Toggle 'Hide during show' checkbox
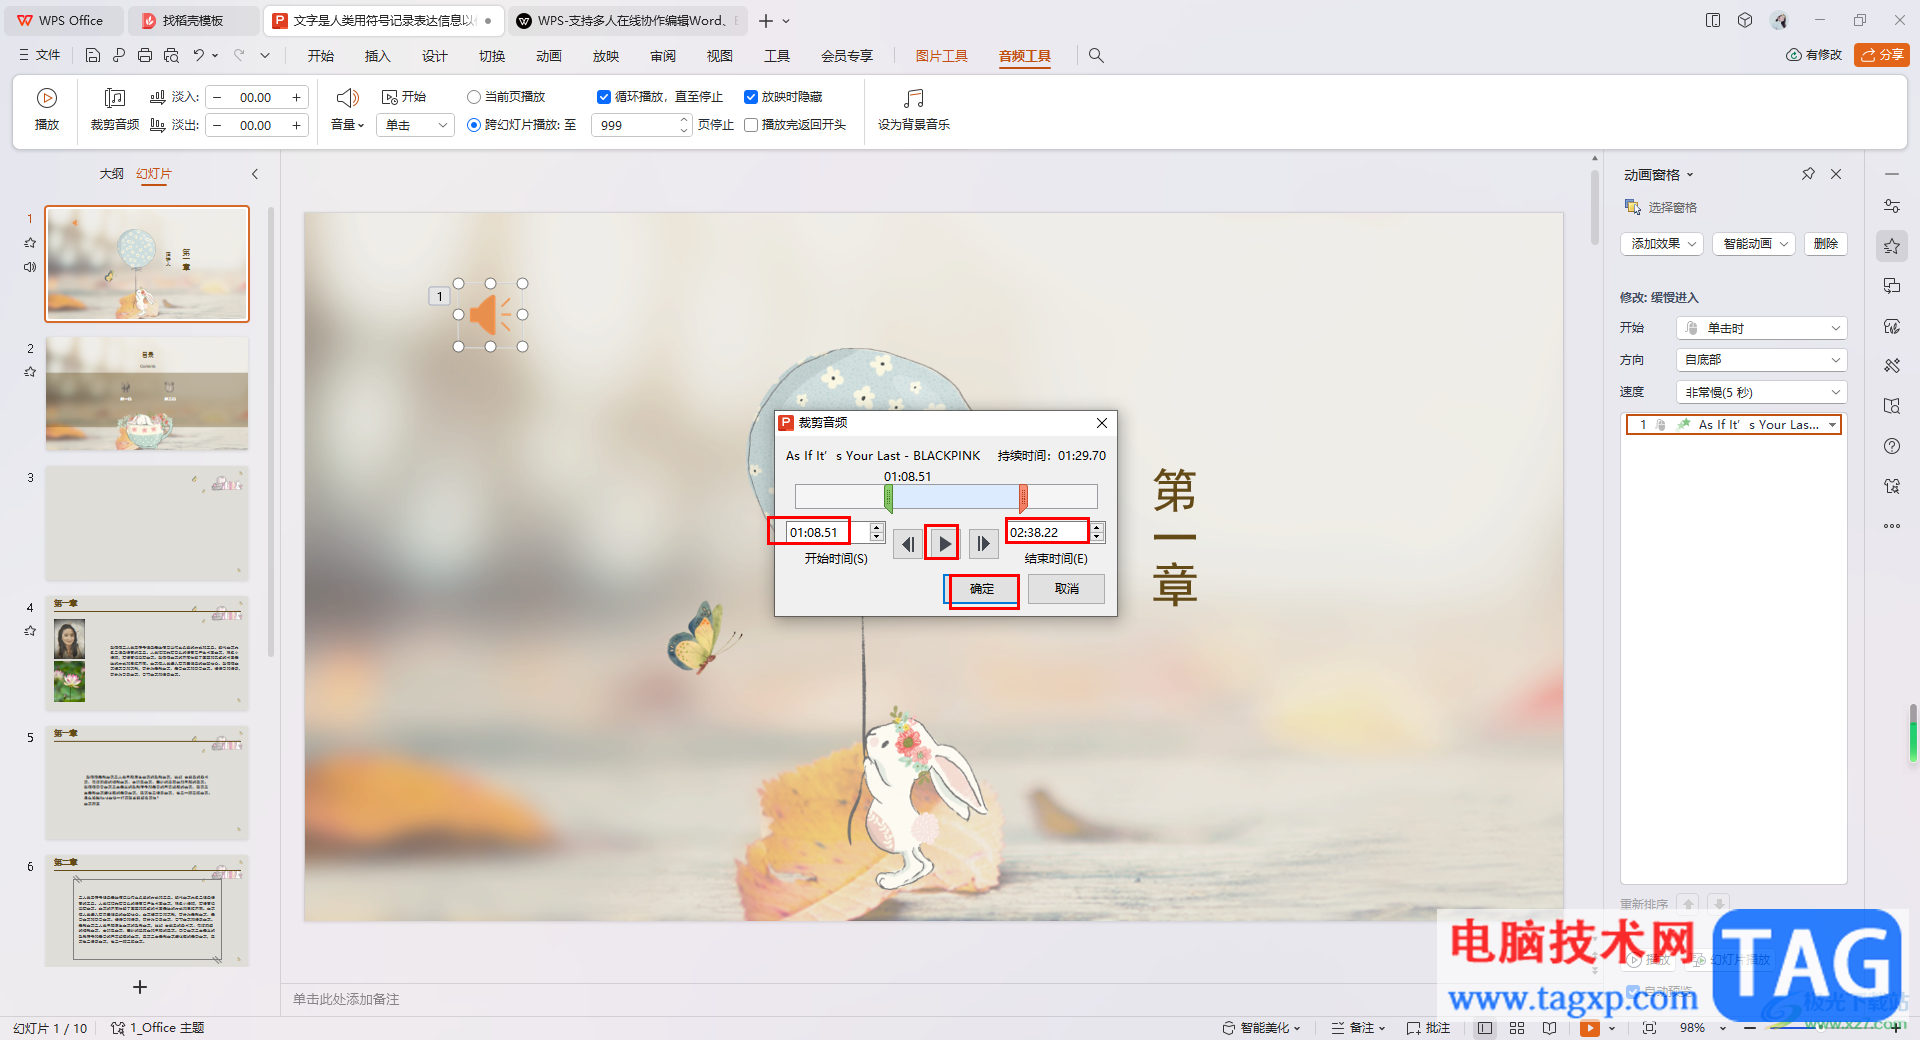This screenshot has width=1920, height=1040. (751, 97)
